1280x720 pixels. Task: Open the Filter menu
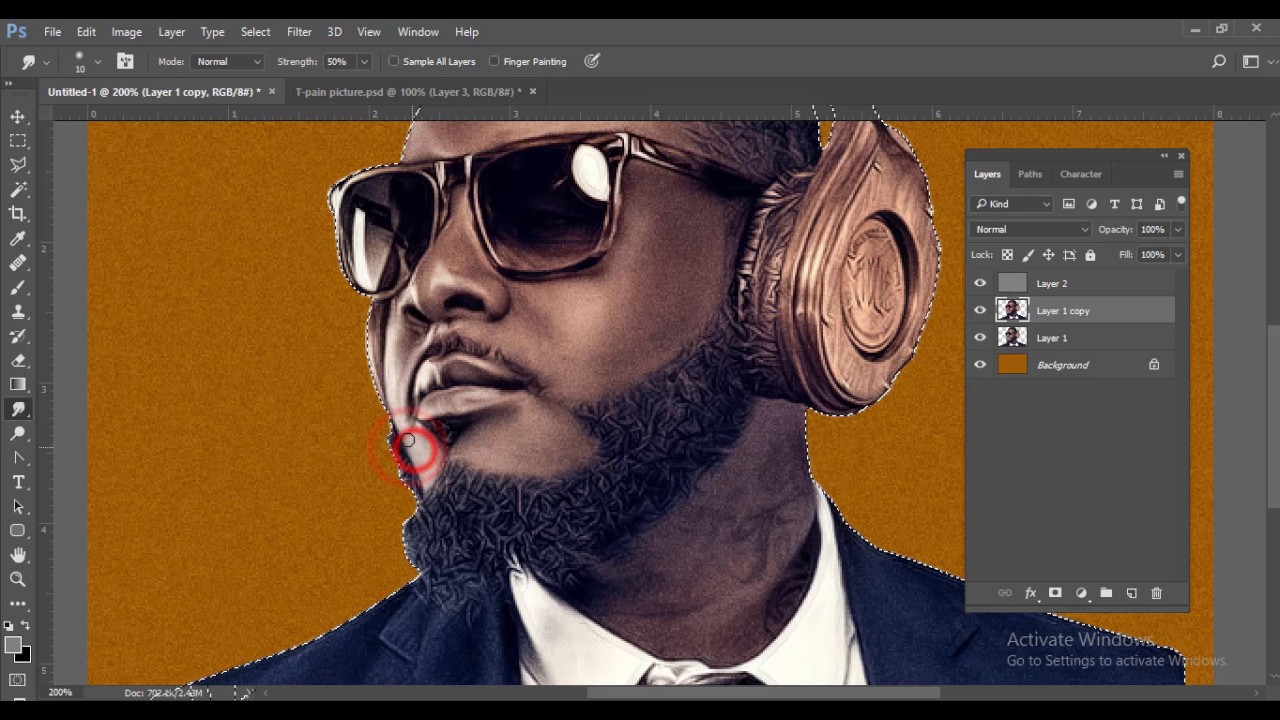(x=299, y=32)
